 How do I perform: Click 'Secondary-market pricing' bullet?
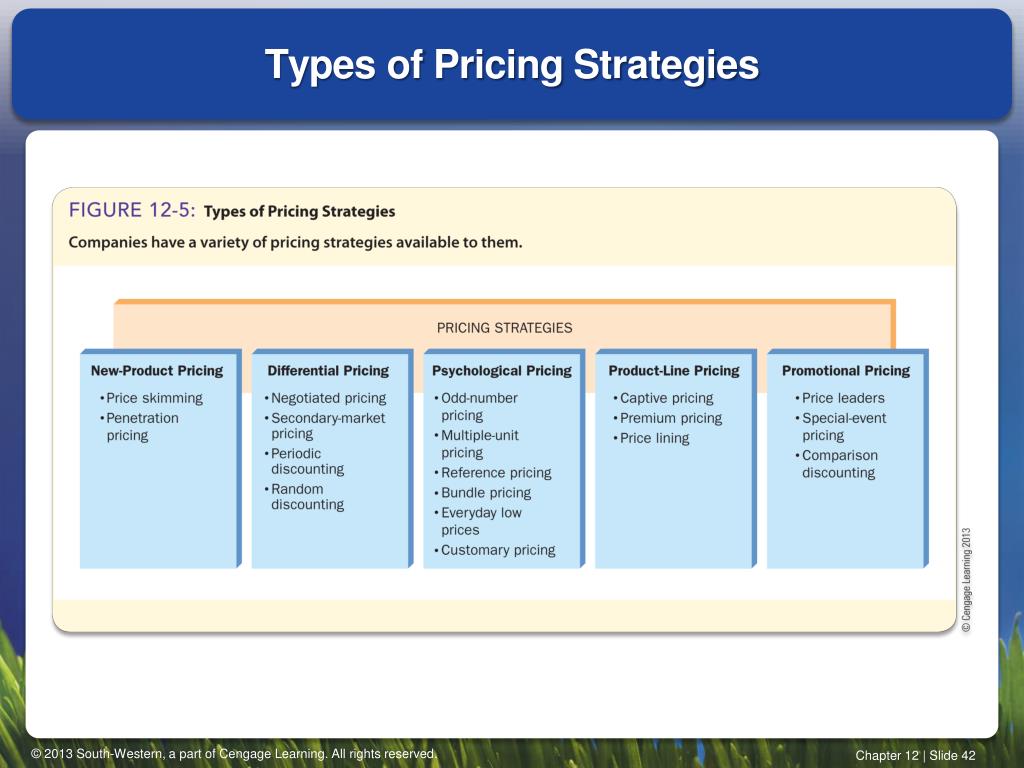[x=325, y=426]
